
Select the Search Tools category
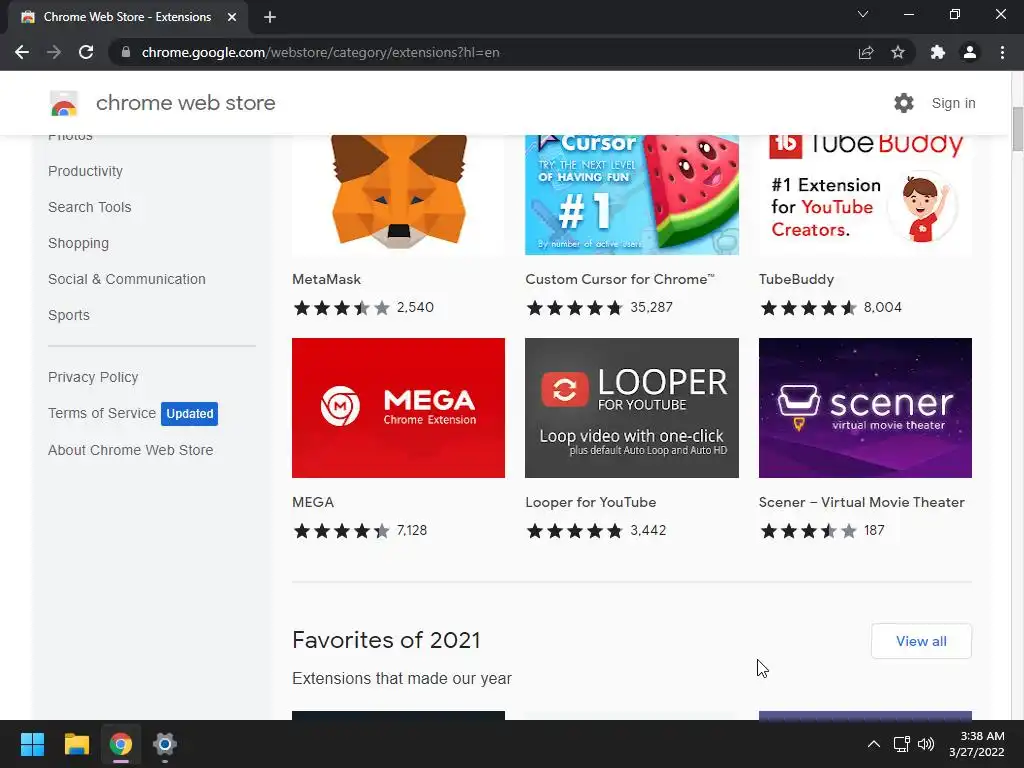click(x=89, y=207)
